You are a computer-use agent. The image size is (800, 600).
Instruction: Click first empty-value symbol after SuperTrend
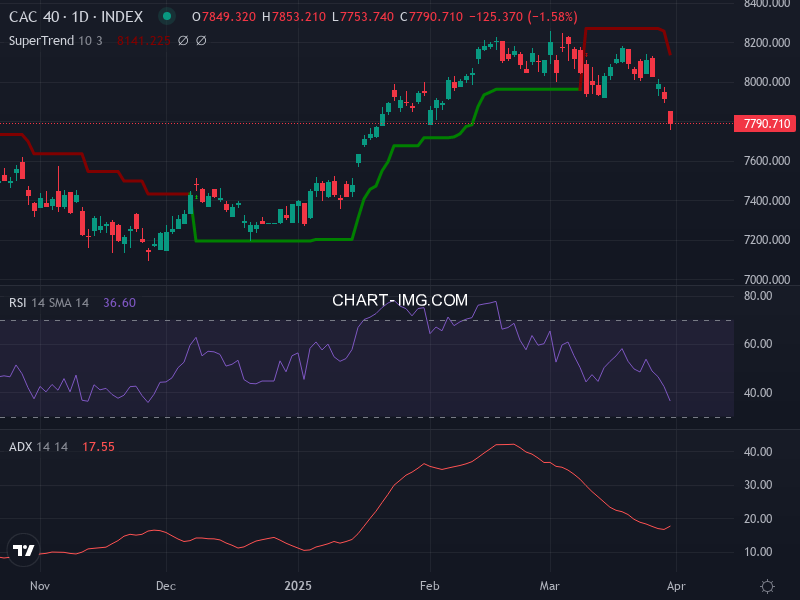click(183, 41)
